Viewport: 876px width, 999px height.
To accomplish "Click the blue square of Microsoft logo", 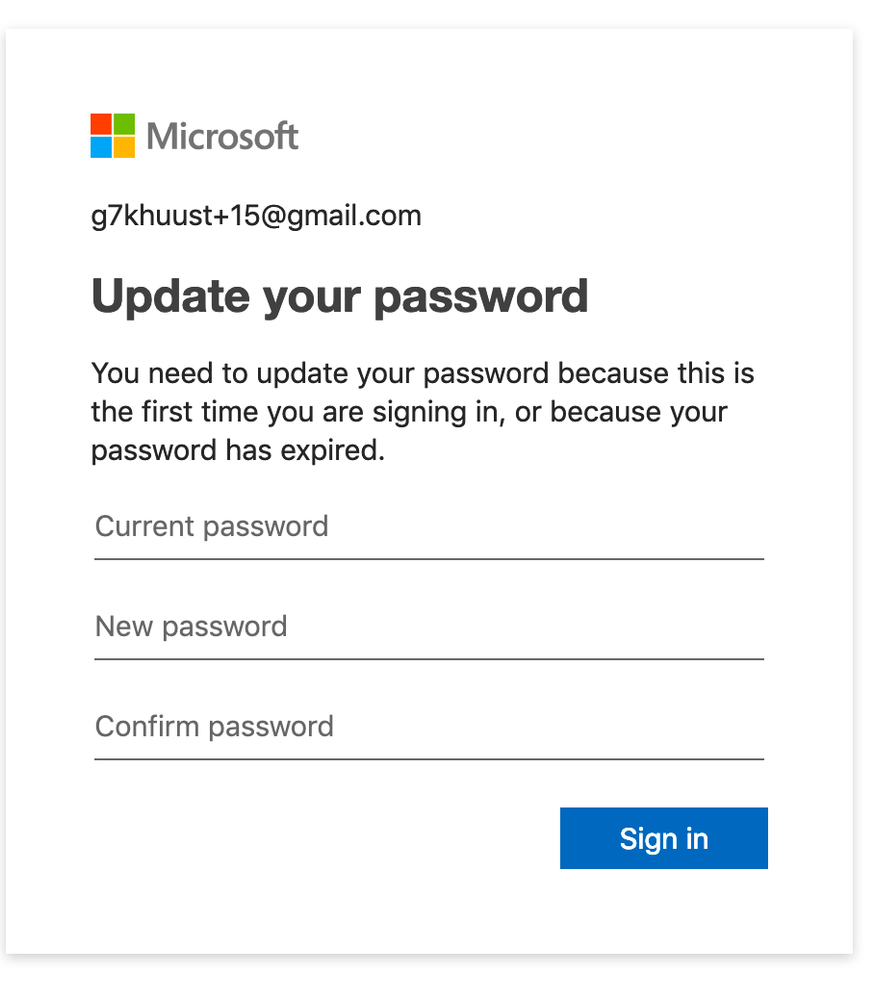I will click(x=100, y=147).
